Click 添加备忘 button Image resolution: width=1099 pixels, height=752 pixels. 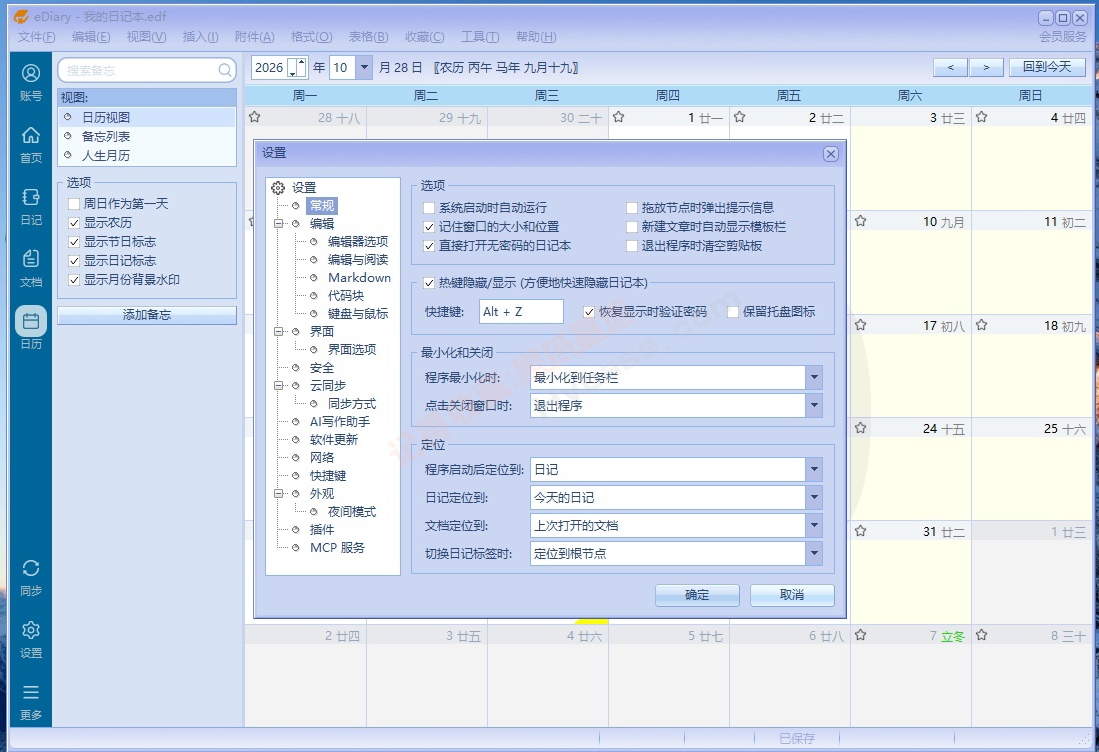pos(147,315)
